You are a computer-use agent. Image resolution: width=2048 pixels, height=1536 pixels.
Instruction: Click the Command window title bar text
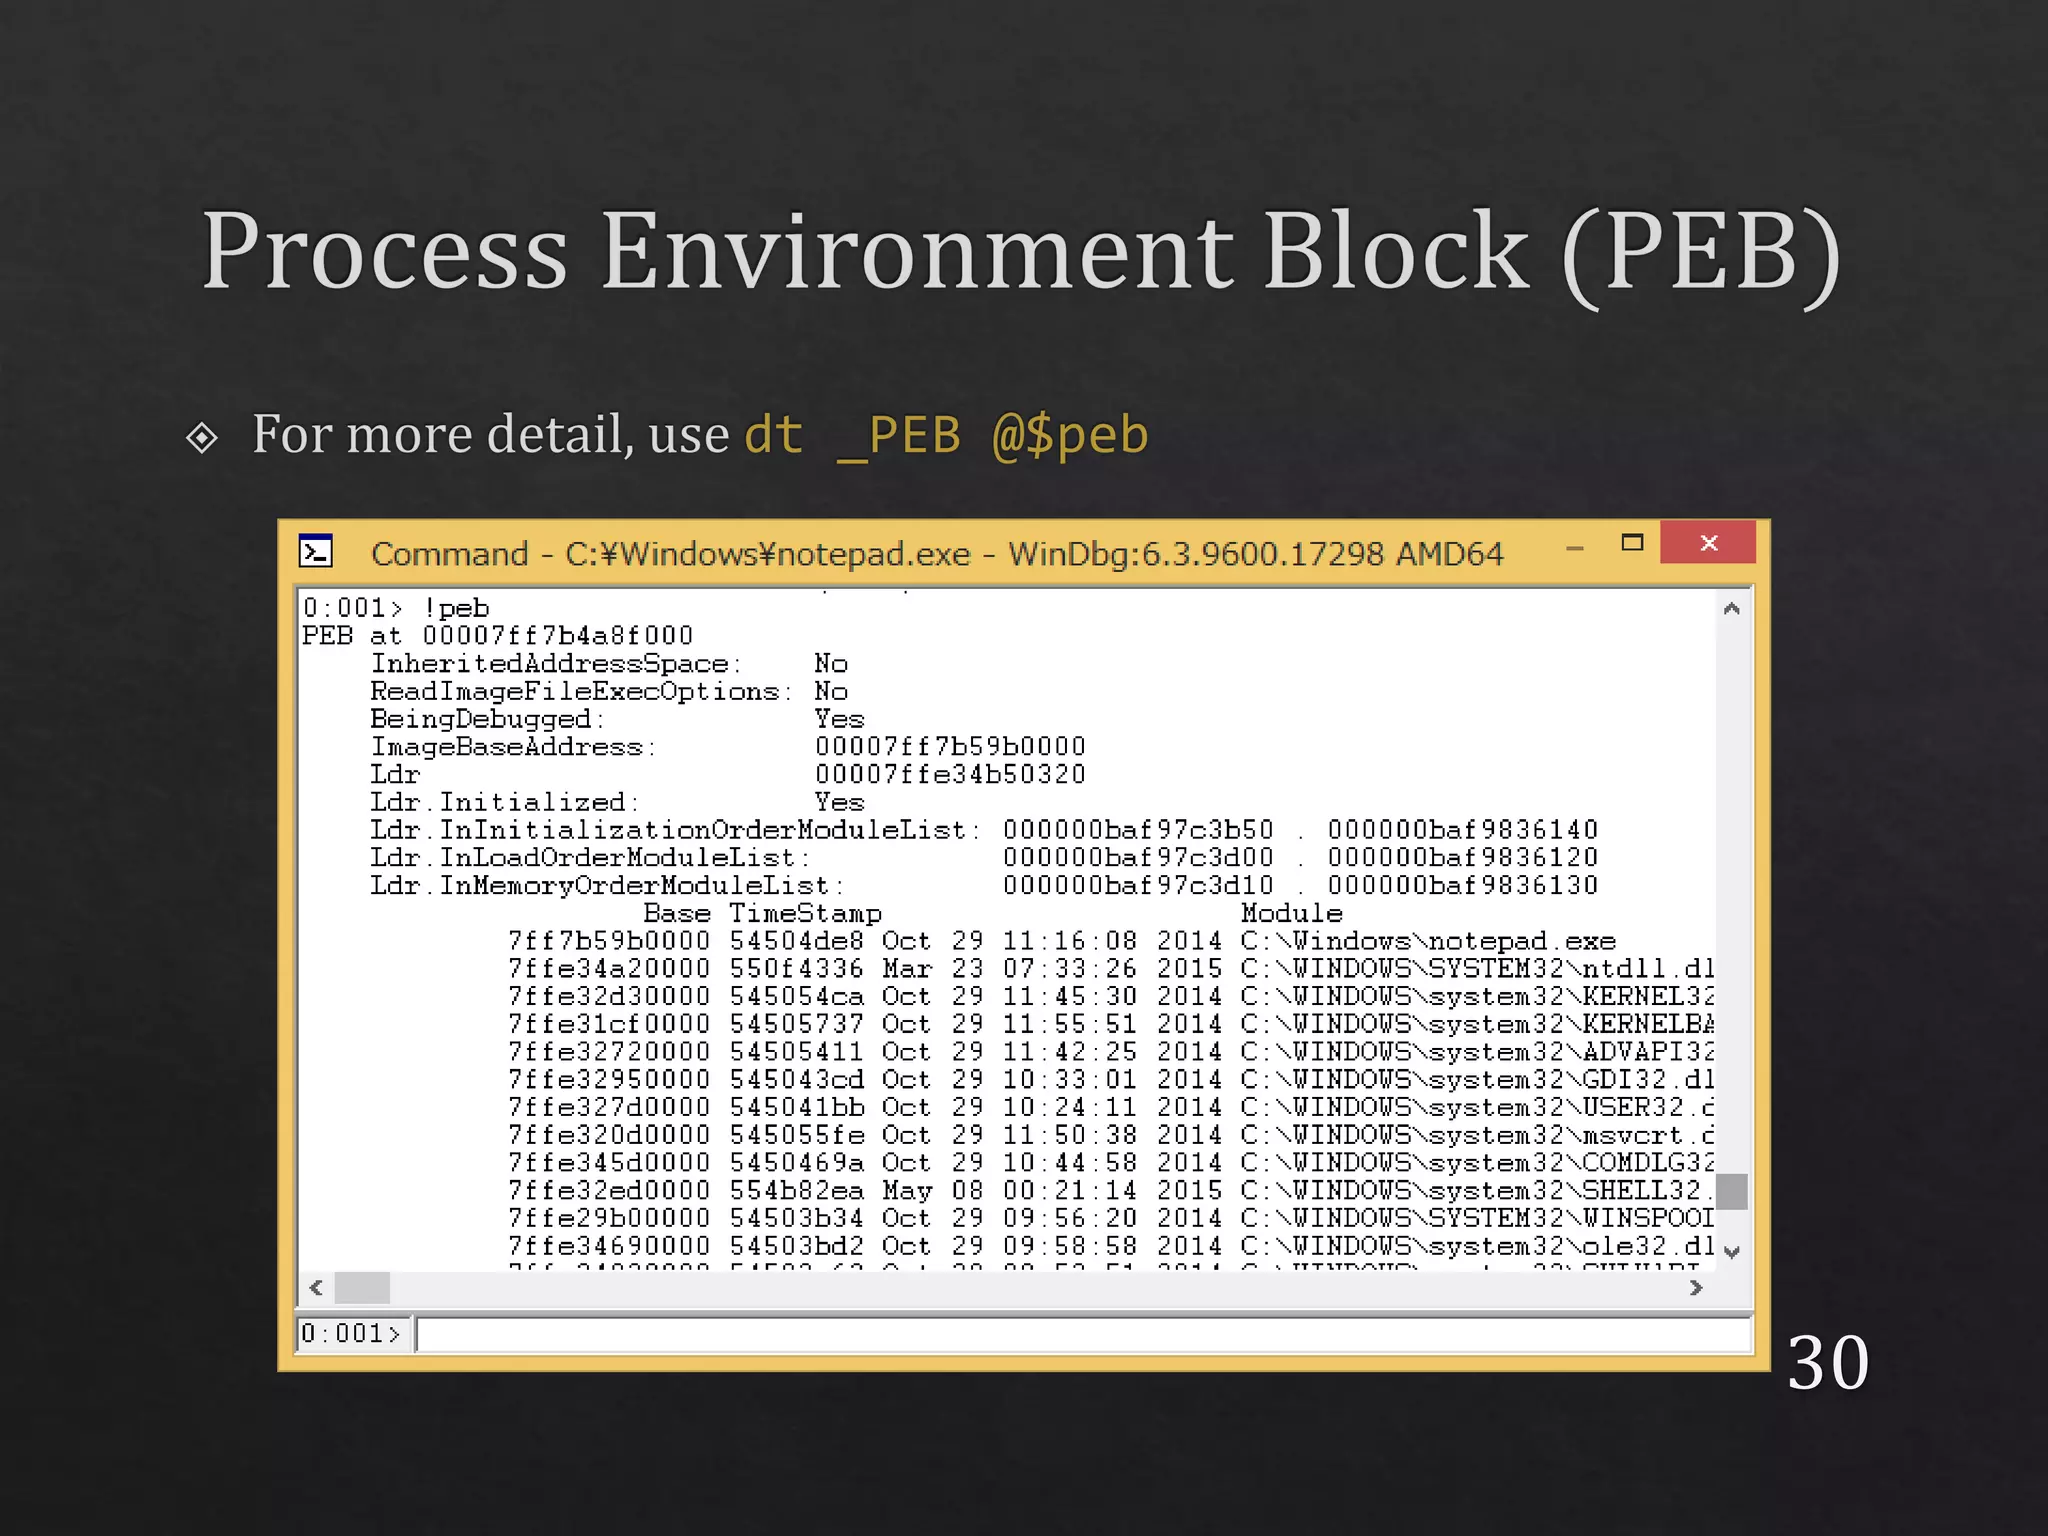tap(936, 553)
